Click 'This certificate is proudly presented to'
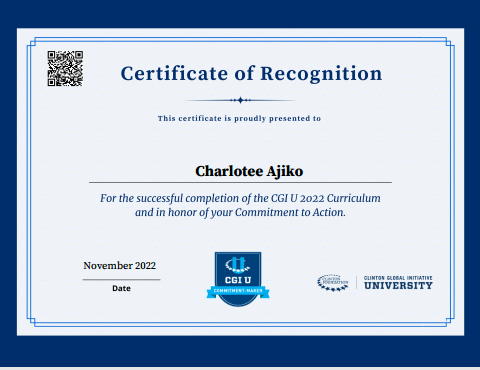Viewport: 480px width, 370px height. tap(239, 118)
